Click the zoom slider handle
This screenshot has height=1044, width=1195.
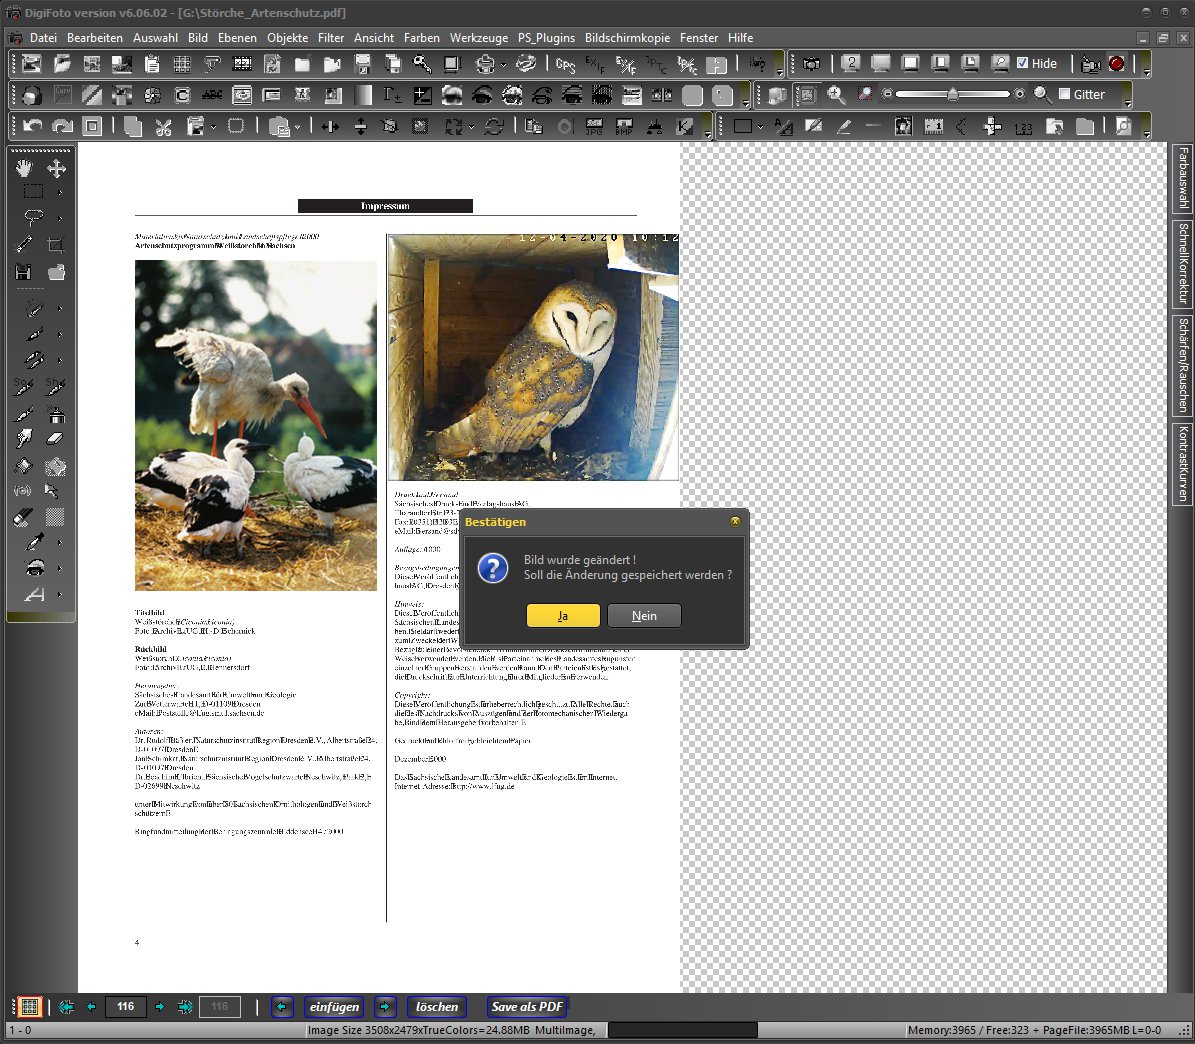tap(953, 94)
